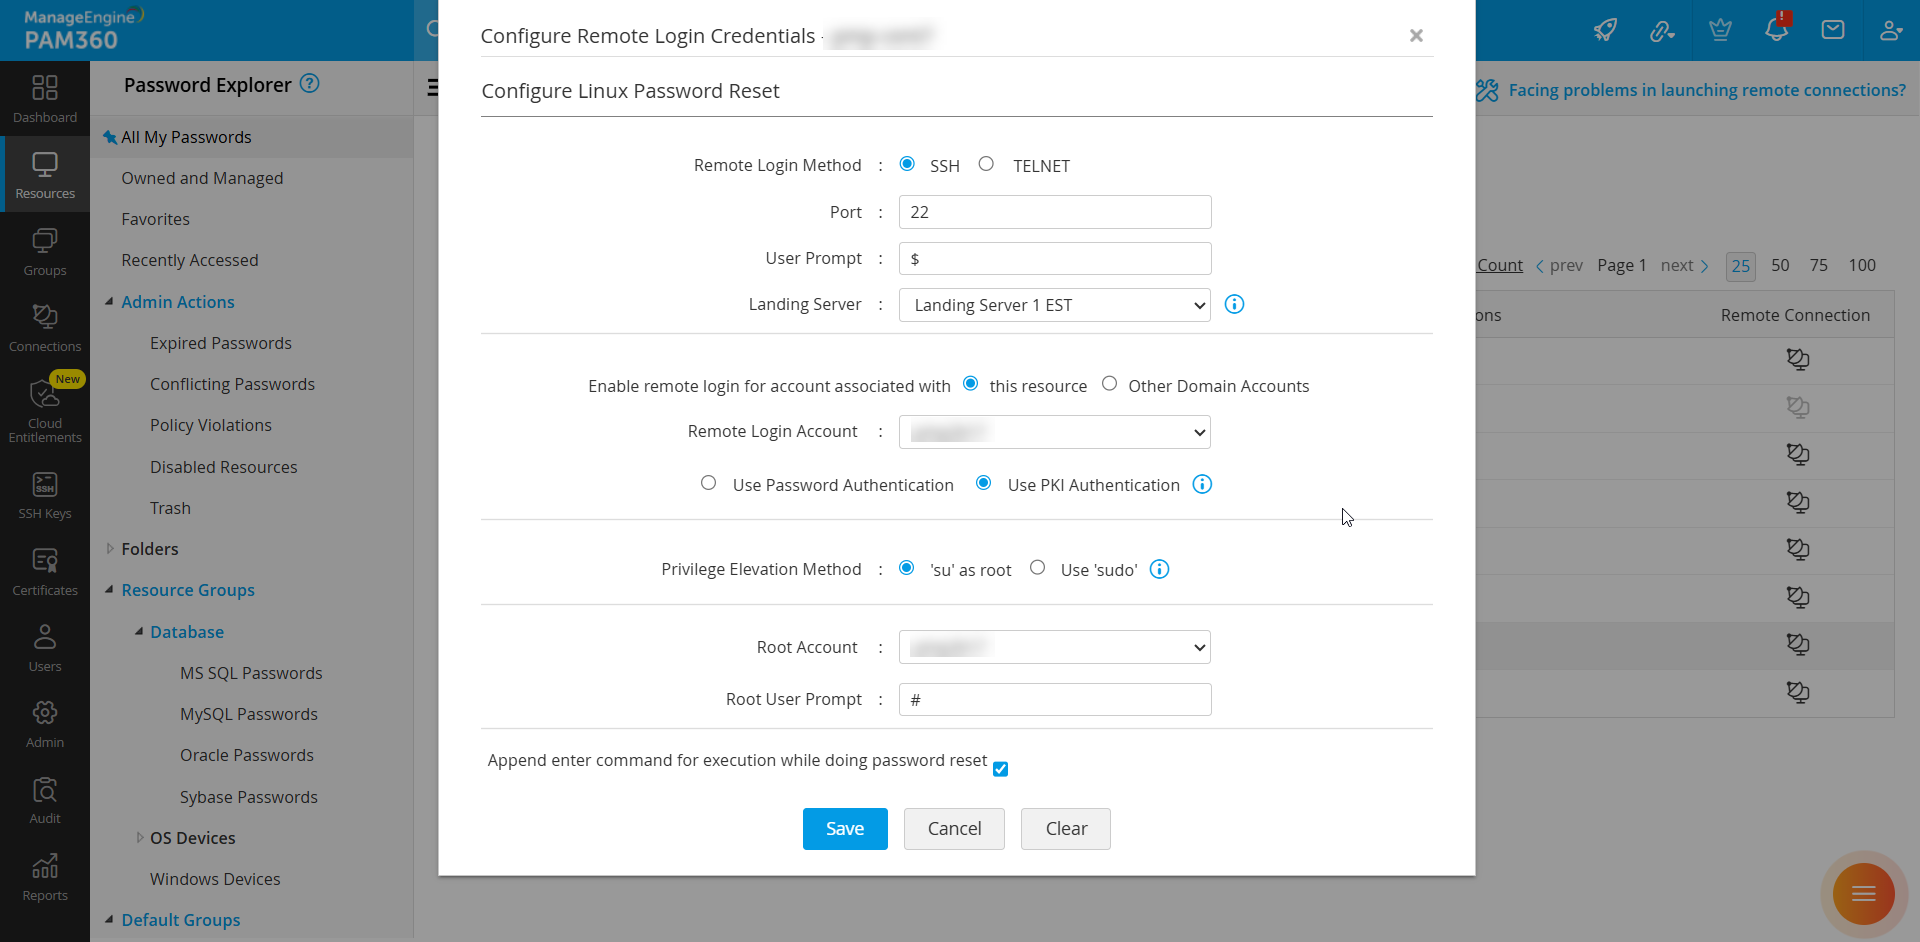The width and height of the screenshot is (1920, 942).
Task: Open MySQL Passwords resource group
Action: 248,714
